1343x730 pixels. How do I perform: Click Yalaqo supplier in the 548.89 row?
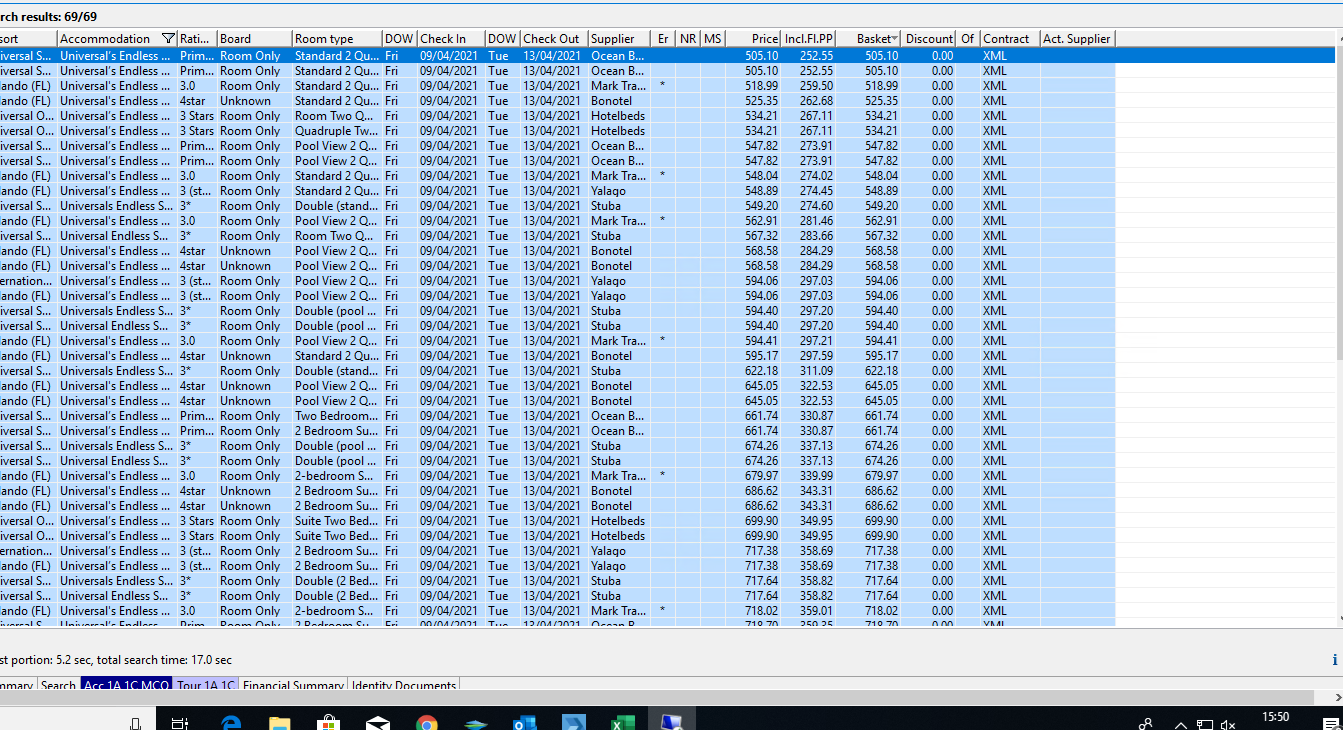(x=609, y=191)
